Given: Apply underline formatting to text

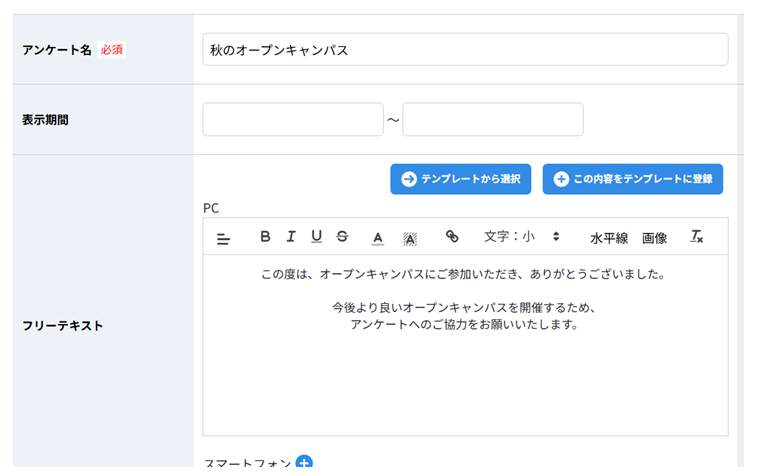Looking at the screenshot, I should pyautogui.click(x=316, y=236).
